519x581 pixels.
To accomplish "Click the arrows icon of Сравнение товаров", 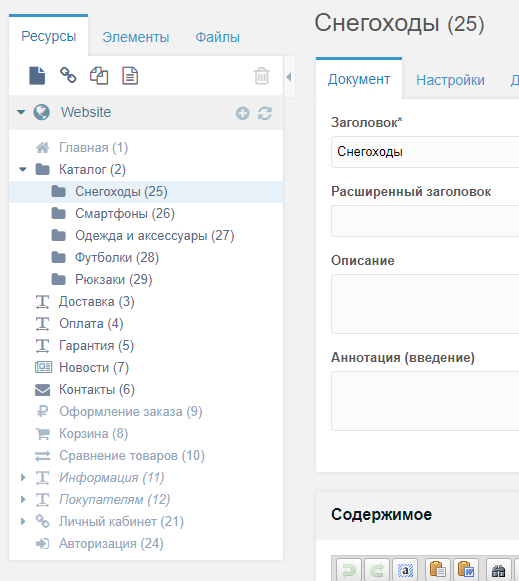I will tap(43, 456).
